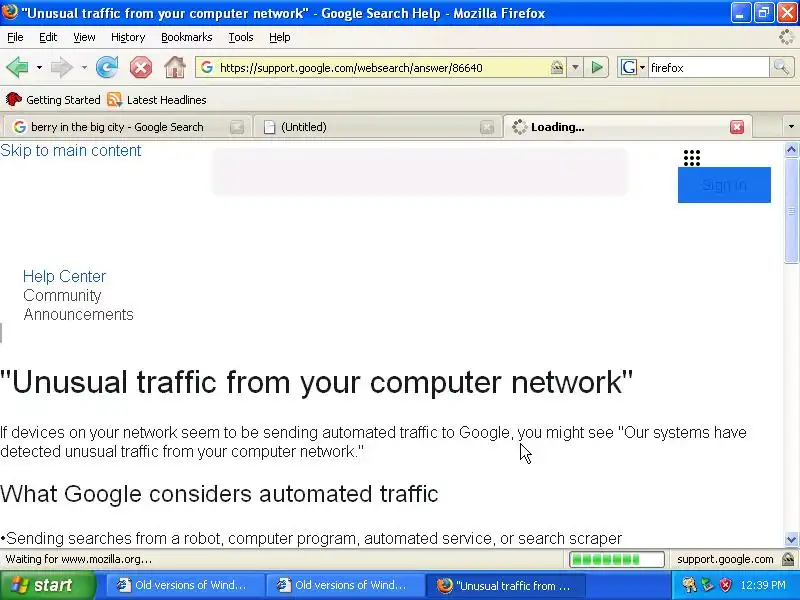Open the Bookmarks menu
Image resolution: width=800 pixels, height=600 pixels.
(x=187, y=37)
